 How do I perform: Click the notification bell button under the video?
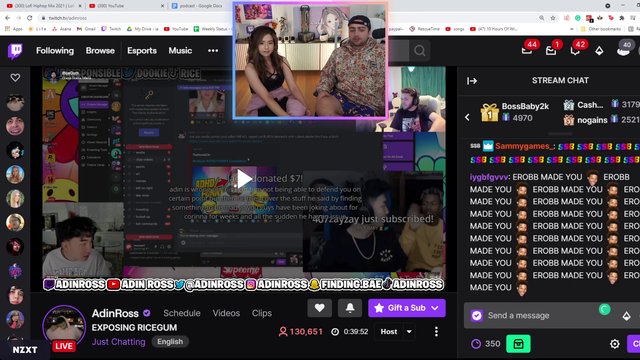[x=350, y=308]
